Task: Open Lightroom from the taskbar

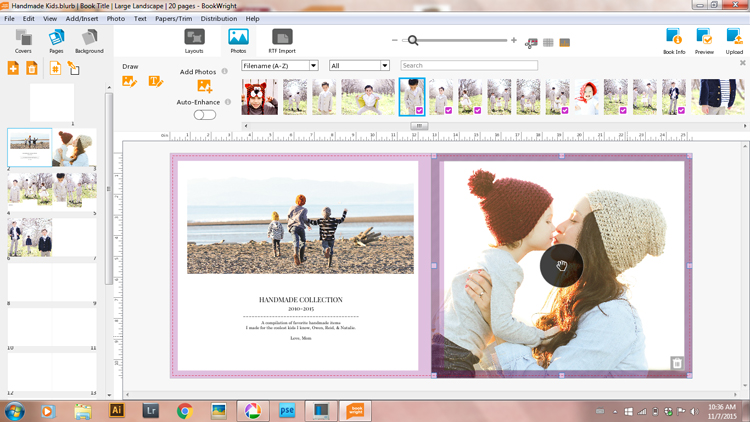Action: [x=151, y=411]
